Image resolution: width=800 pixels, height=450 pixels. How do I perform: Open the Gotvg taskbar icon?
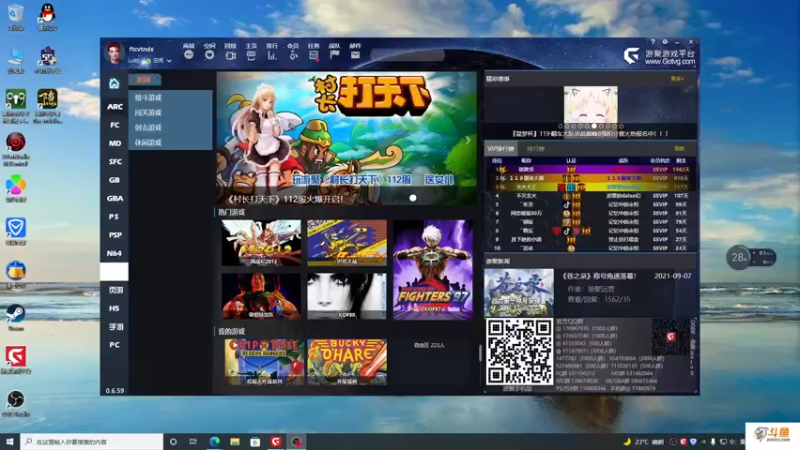tap(276, 441)
